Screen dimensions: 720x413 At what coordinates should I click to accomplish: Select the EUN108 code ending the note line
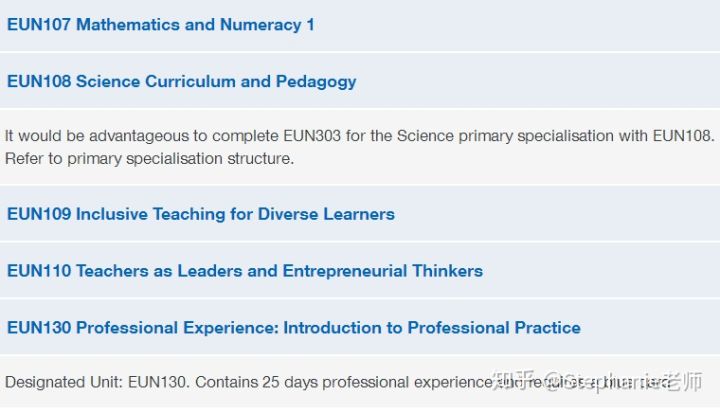(683, 136)
